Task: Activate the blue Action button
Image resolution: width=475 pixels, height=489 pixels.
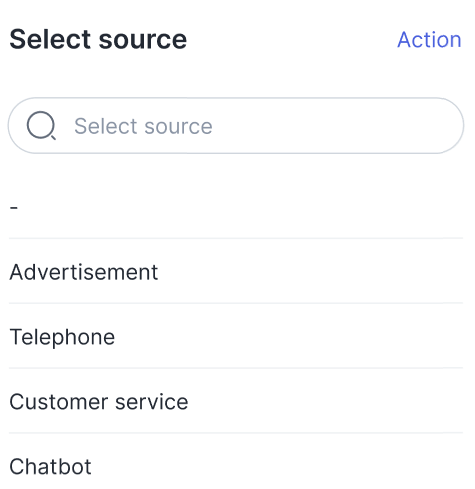Action: (x=429, y=40)
